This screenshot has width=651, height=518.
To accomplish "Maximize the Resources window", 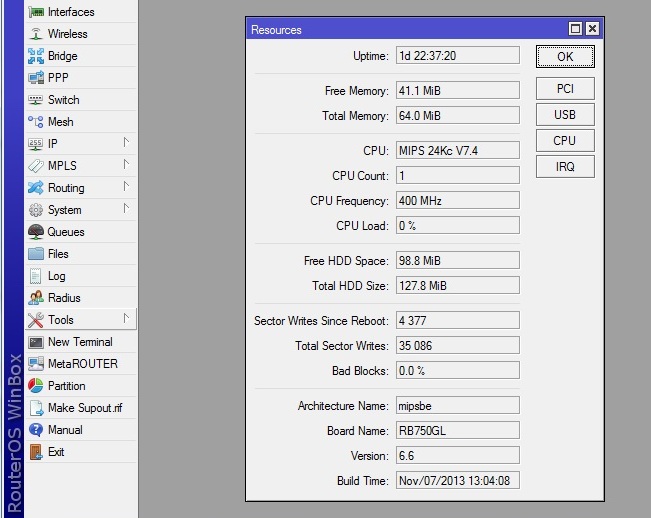I will pyautogui.click(x=575, y=29).
